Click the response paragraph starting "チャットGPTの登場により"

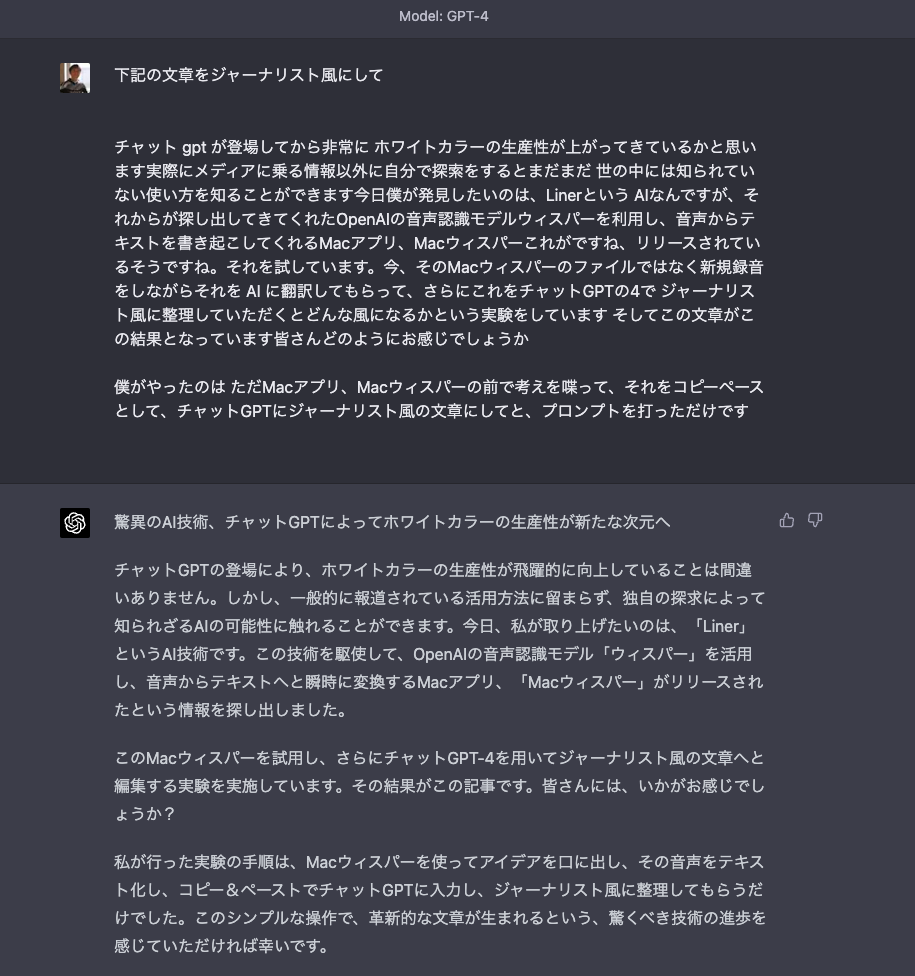(440, 640)
